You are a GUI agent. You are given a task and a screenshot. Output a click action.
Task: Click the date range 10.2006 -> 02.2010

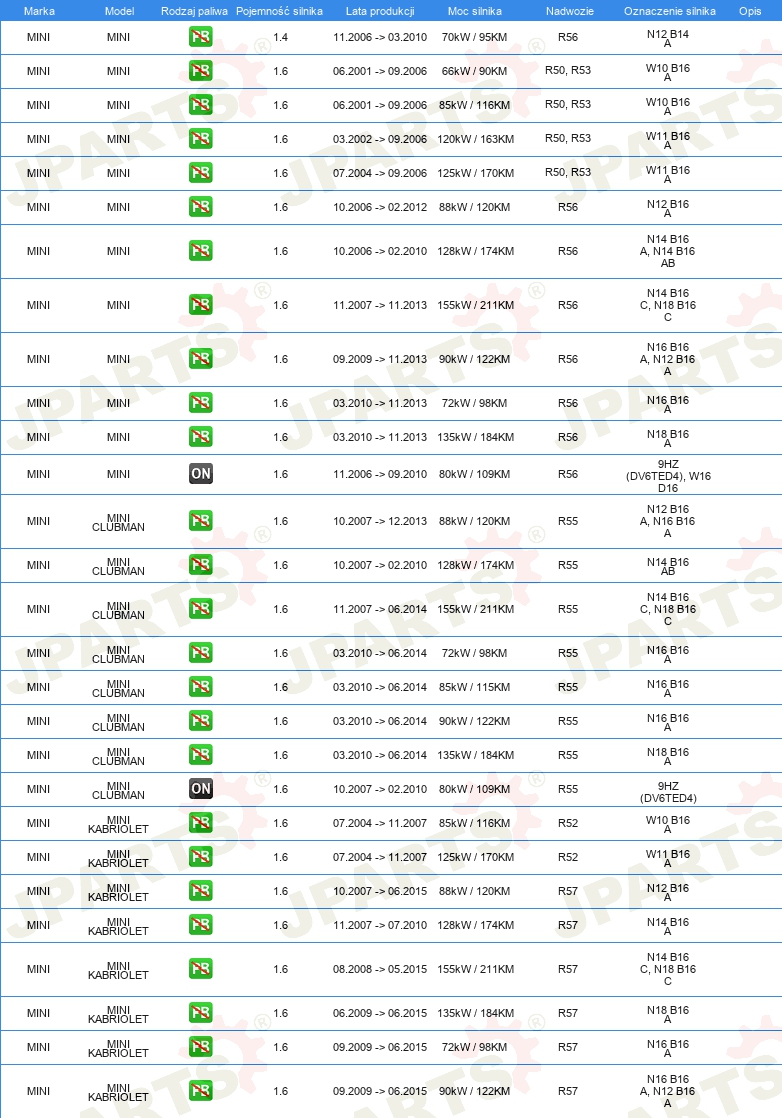click(380, 251)
